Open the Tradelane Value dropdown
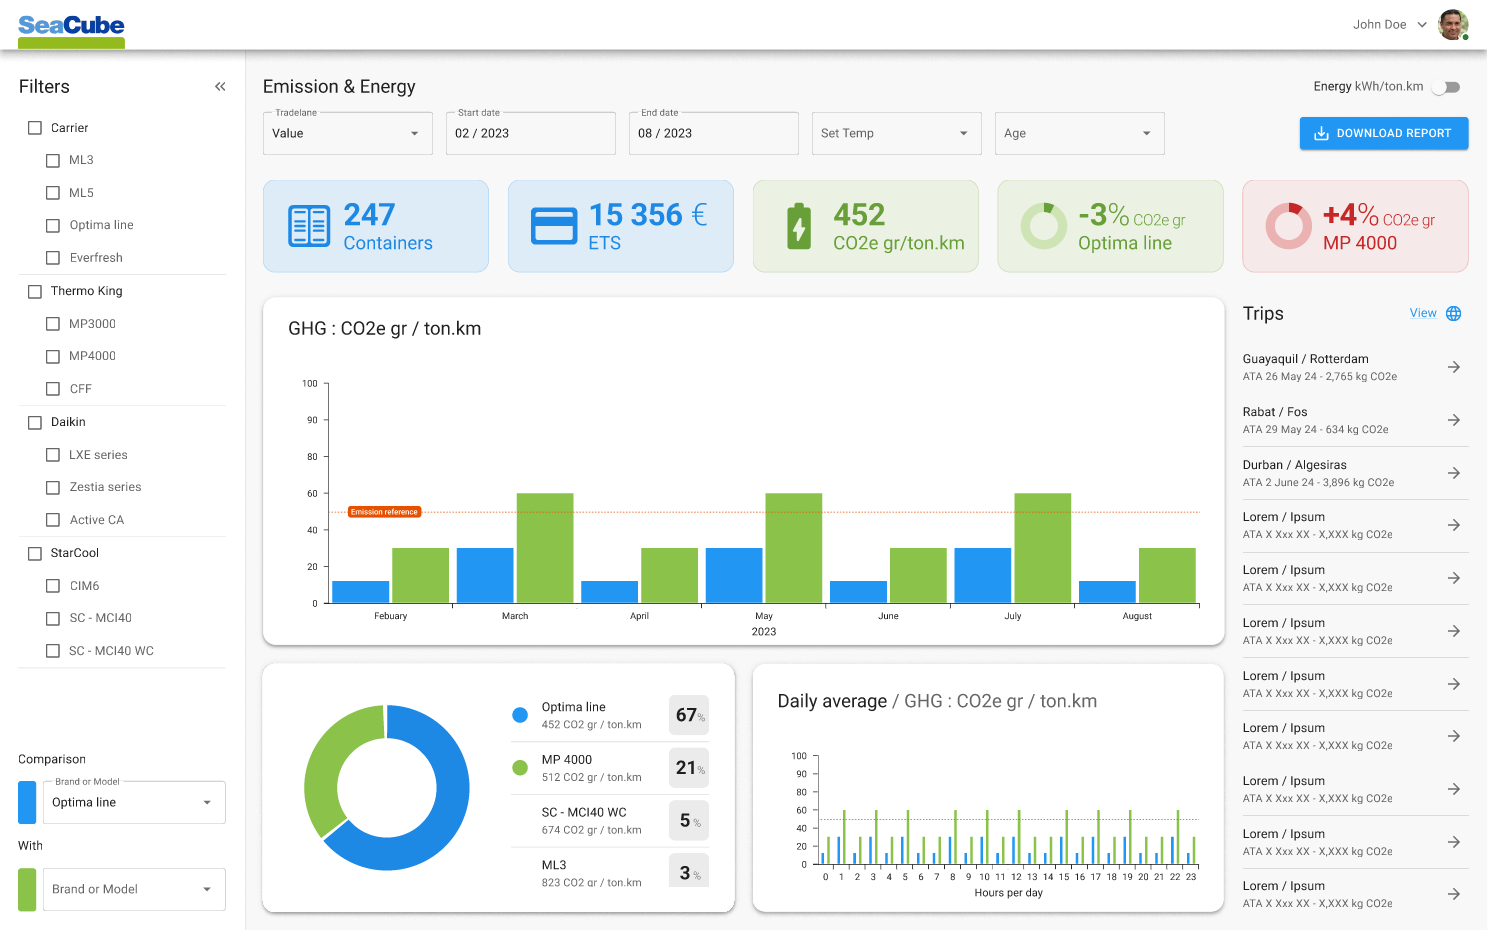This screenshot has width=1487, height=930. 348,133
